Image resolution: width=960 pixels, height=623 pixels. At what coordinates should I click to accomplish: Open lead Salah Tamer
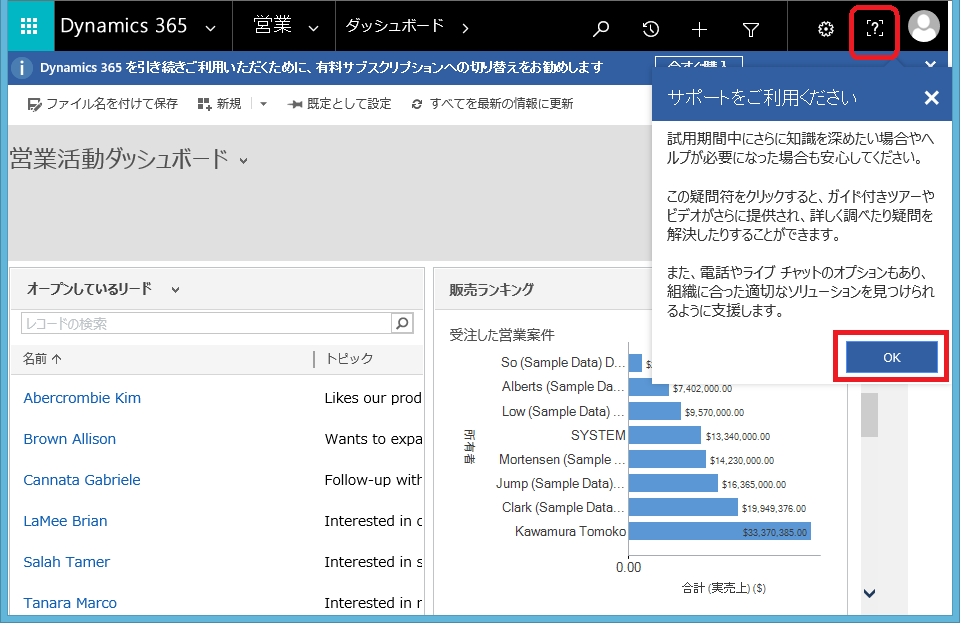tap(66, 562)
